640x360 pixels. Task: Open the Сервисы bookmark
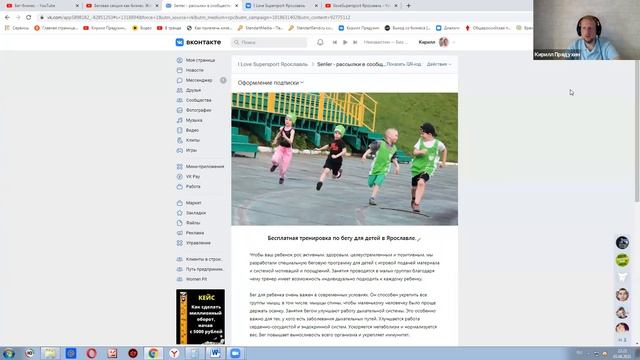[x=16, y=28]
